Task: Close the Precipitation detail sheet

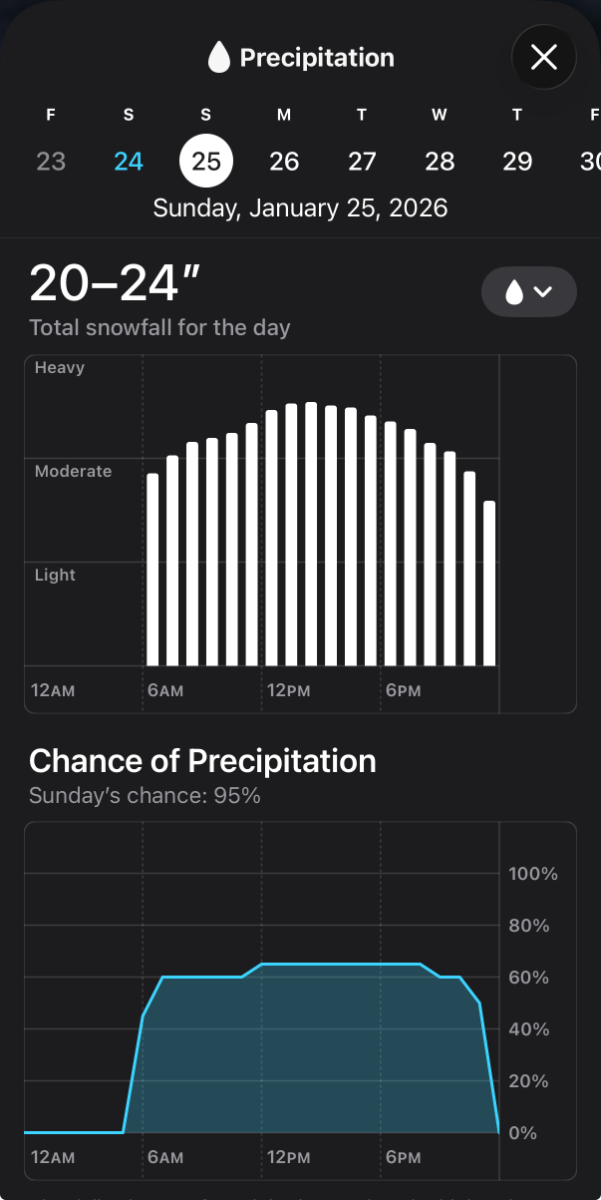Action: (543, 57)
